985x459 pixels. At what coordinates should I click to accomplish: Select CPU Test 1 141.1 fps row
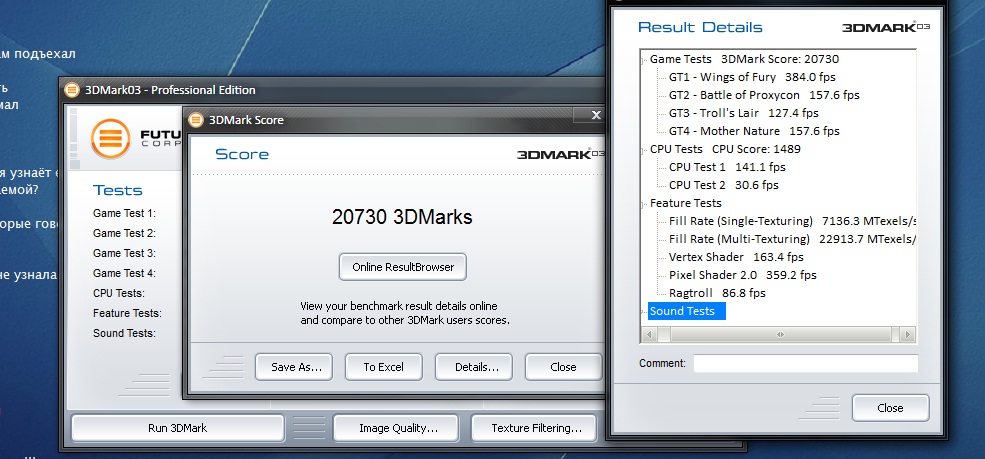[x=727, y=167]
